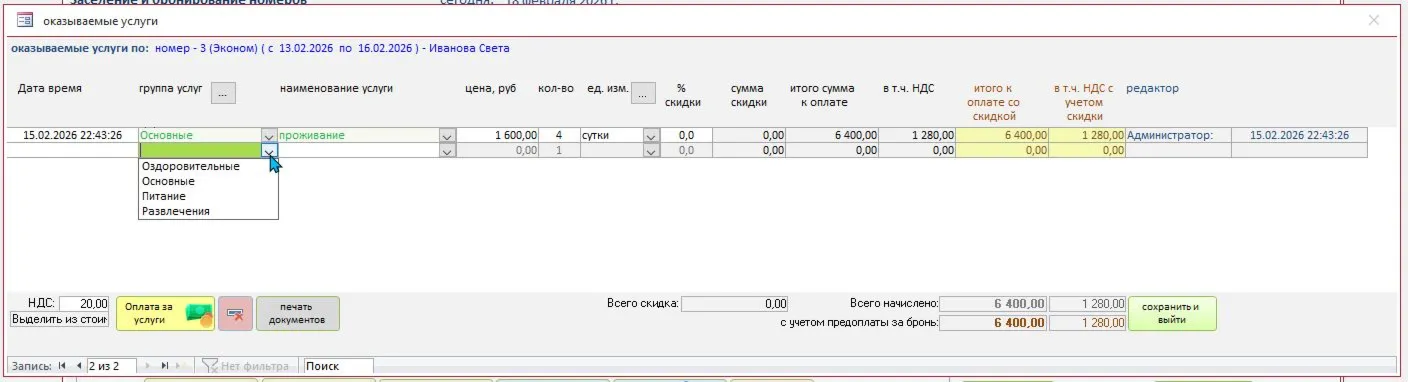
Task: Click the проживание service name cell
Action: click(x=358, y=135)
